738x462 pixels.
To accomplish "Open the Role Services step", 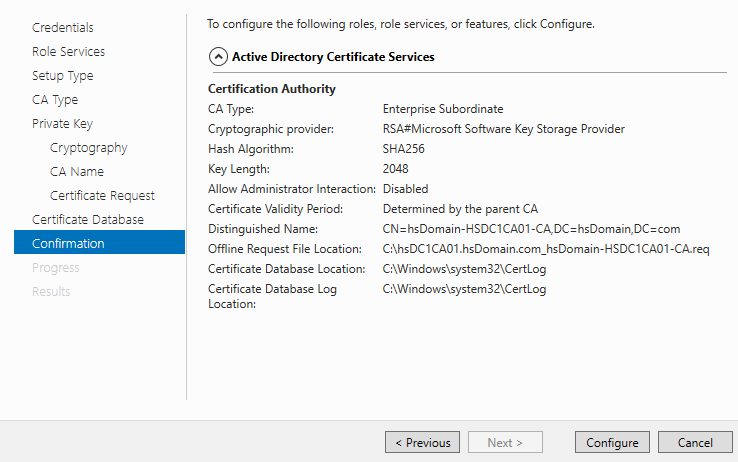I will (x=68, y=51).
